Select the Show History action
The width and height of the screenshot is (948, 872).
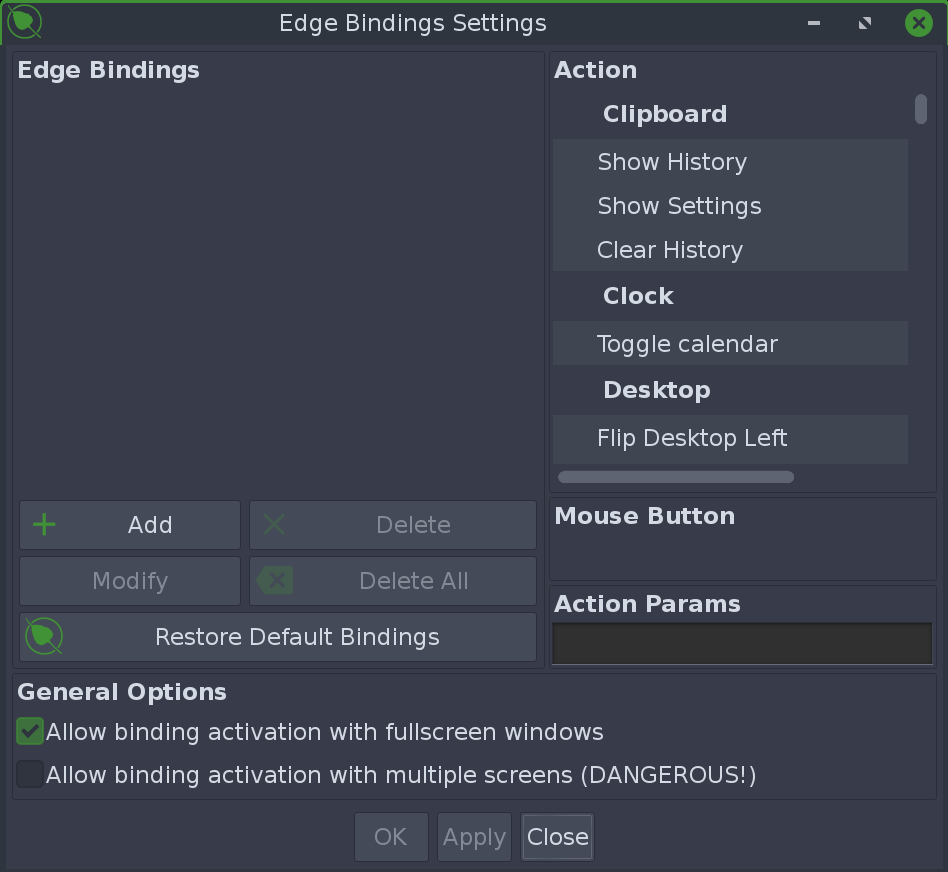(671, 161)
